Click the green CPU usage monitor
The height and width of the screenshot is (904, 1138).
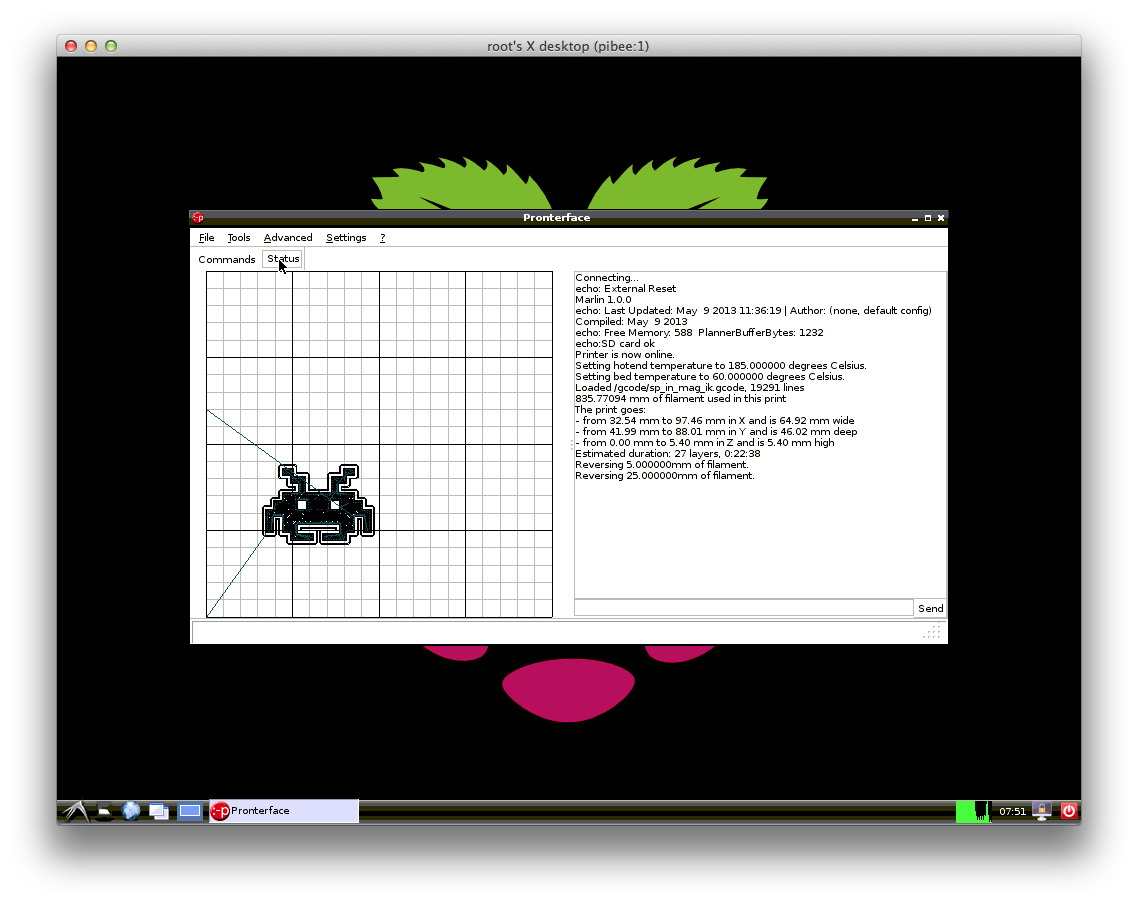click(x=973, y=811)
